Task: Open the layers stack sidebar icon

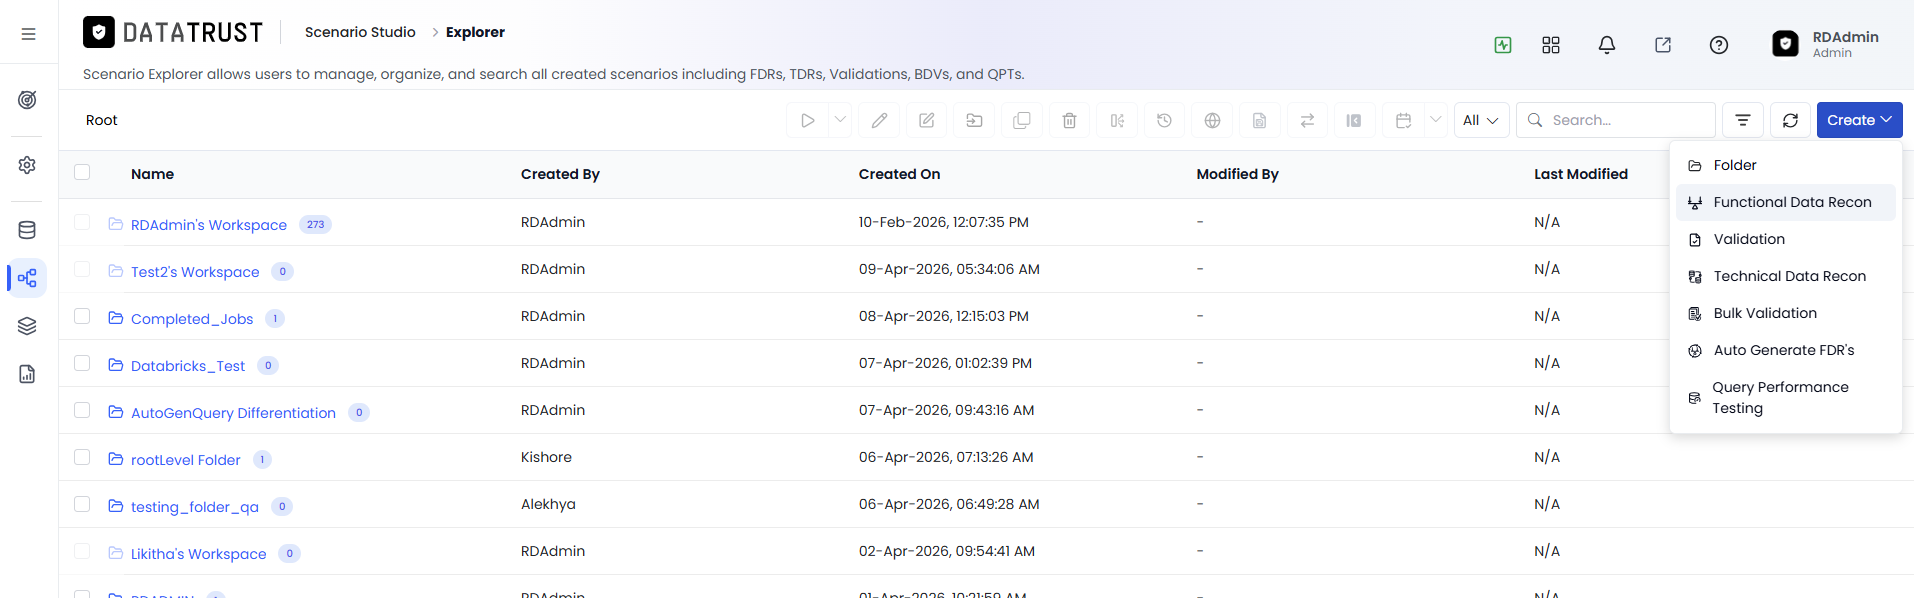Action: (28, 326)
